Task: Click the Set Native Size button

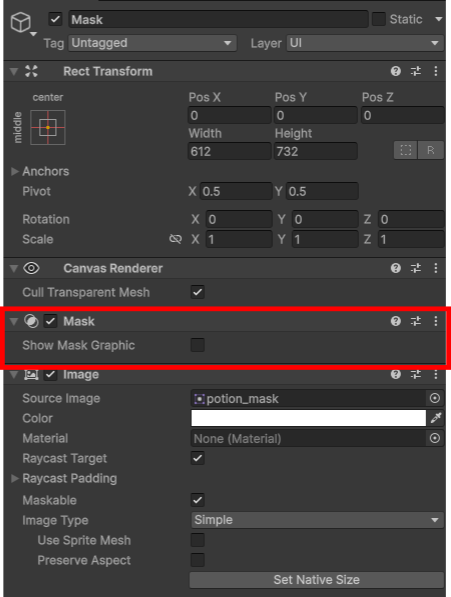Action: tap(317, 580)
